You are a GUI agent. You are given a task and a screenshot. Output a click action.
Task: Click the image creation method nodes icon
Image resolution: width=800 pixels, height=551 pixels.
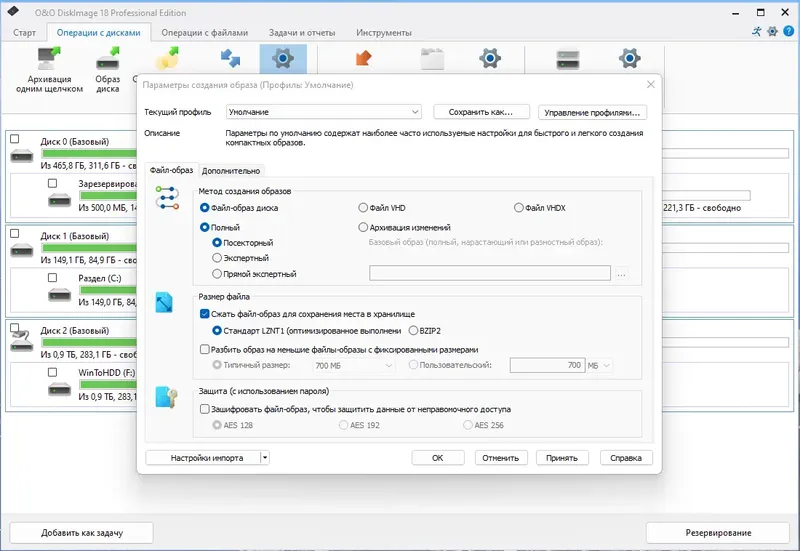[x=167, y=198]
